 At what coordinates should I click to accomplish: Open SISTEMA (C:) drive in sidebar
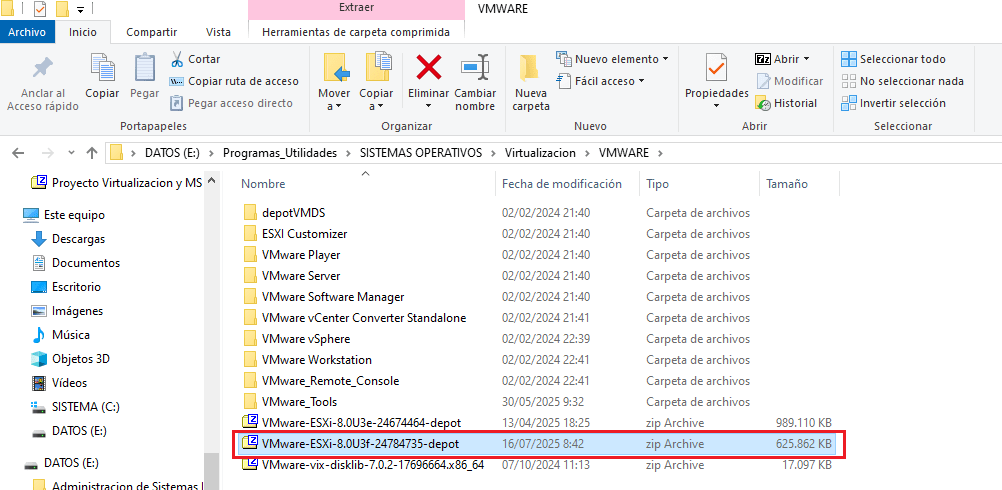tap(75, 407)
